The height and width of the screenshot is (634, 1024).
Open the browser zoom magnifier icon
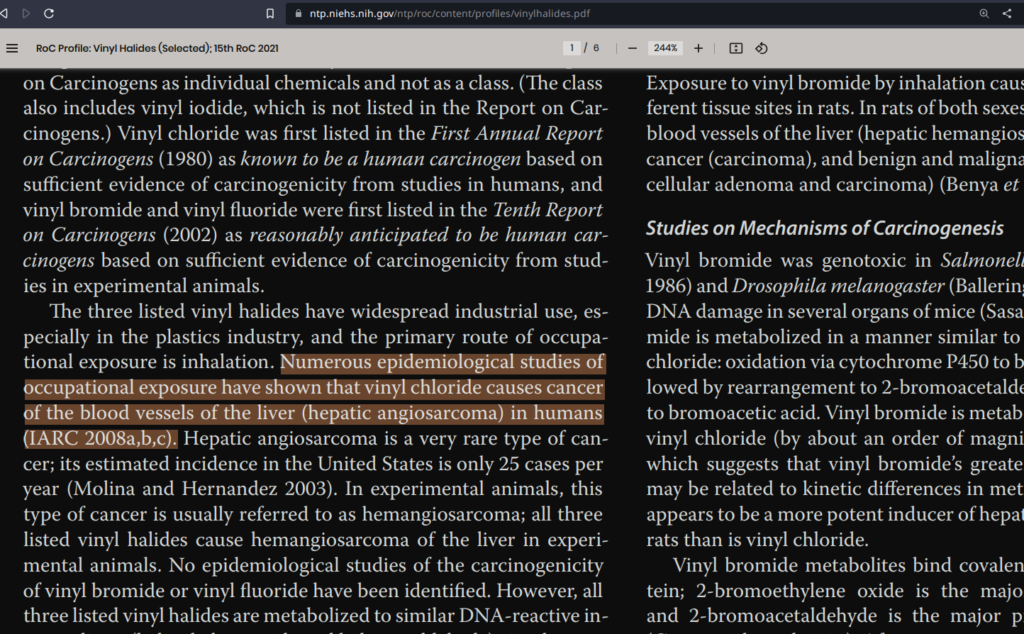click(984, 13)
